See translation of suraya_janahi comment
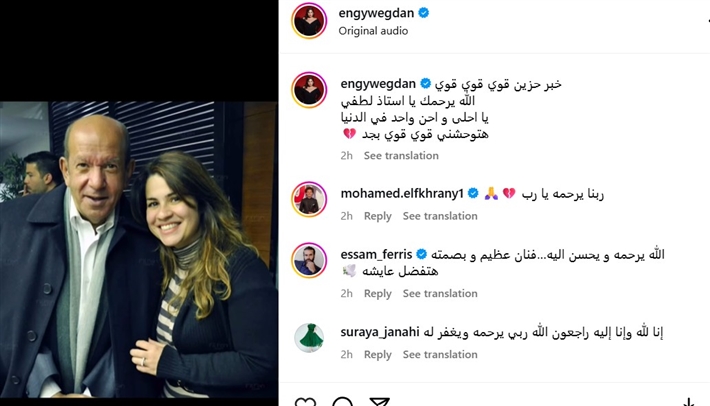 (440, 354)
